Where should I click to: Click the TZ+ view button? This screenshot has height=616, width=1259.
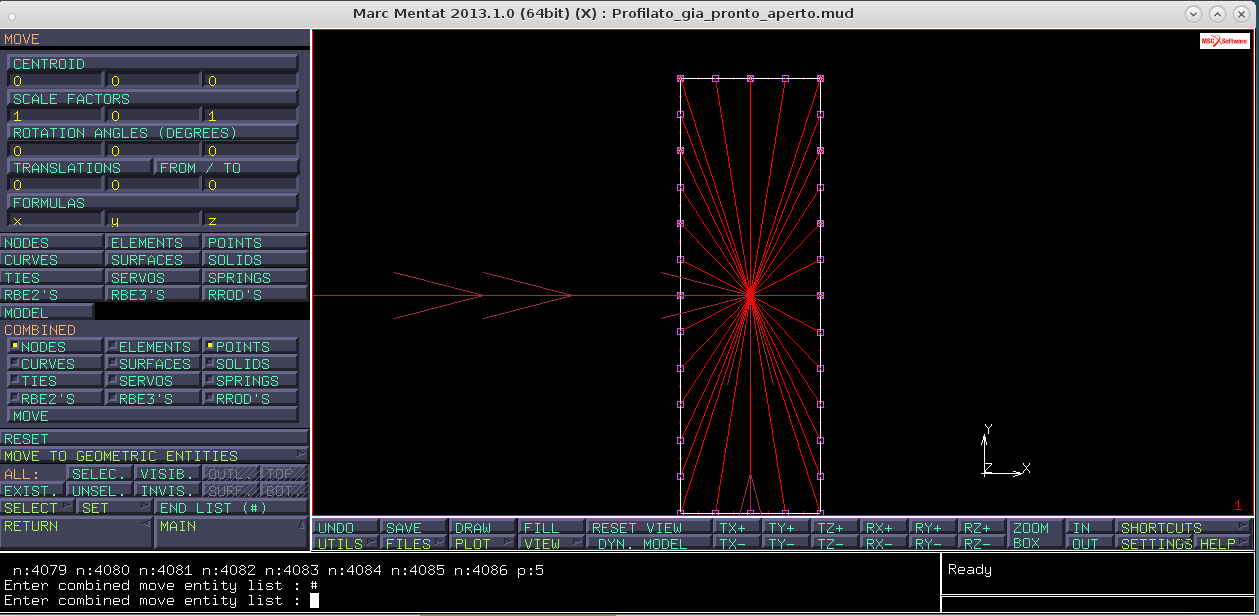click(x=836, y=527)
